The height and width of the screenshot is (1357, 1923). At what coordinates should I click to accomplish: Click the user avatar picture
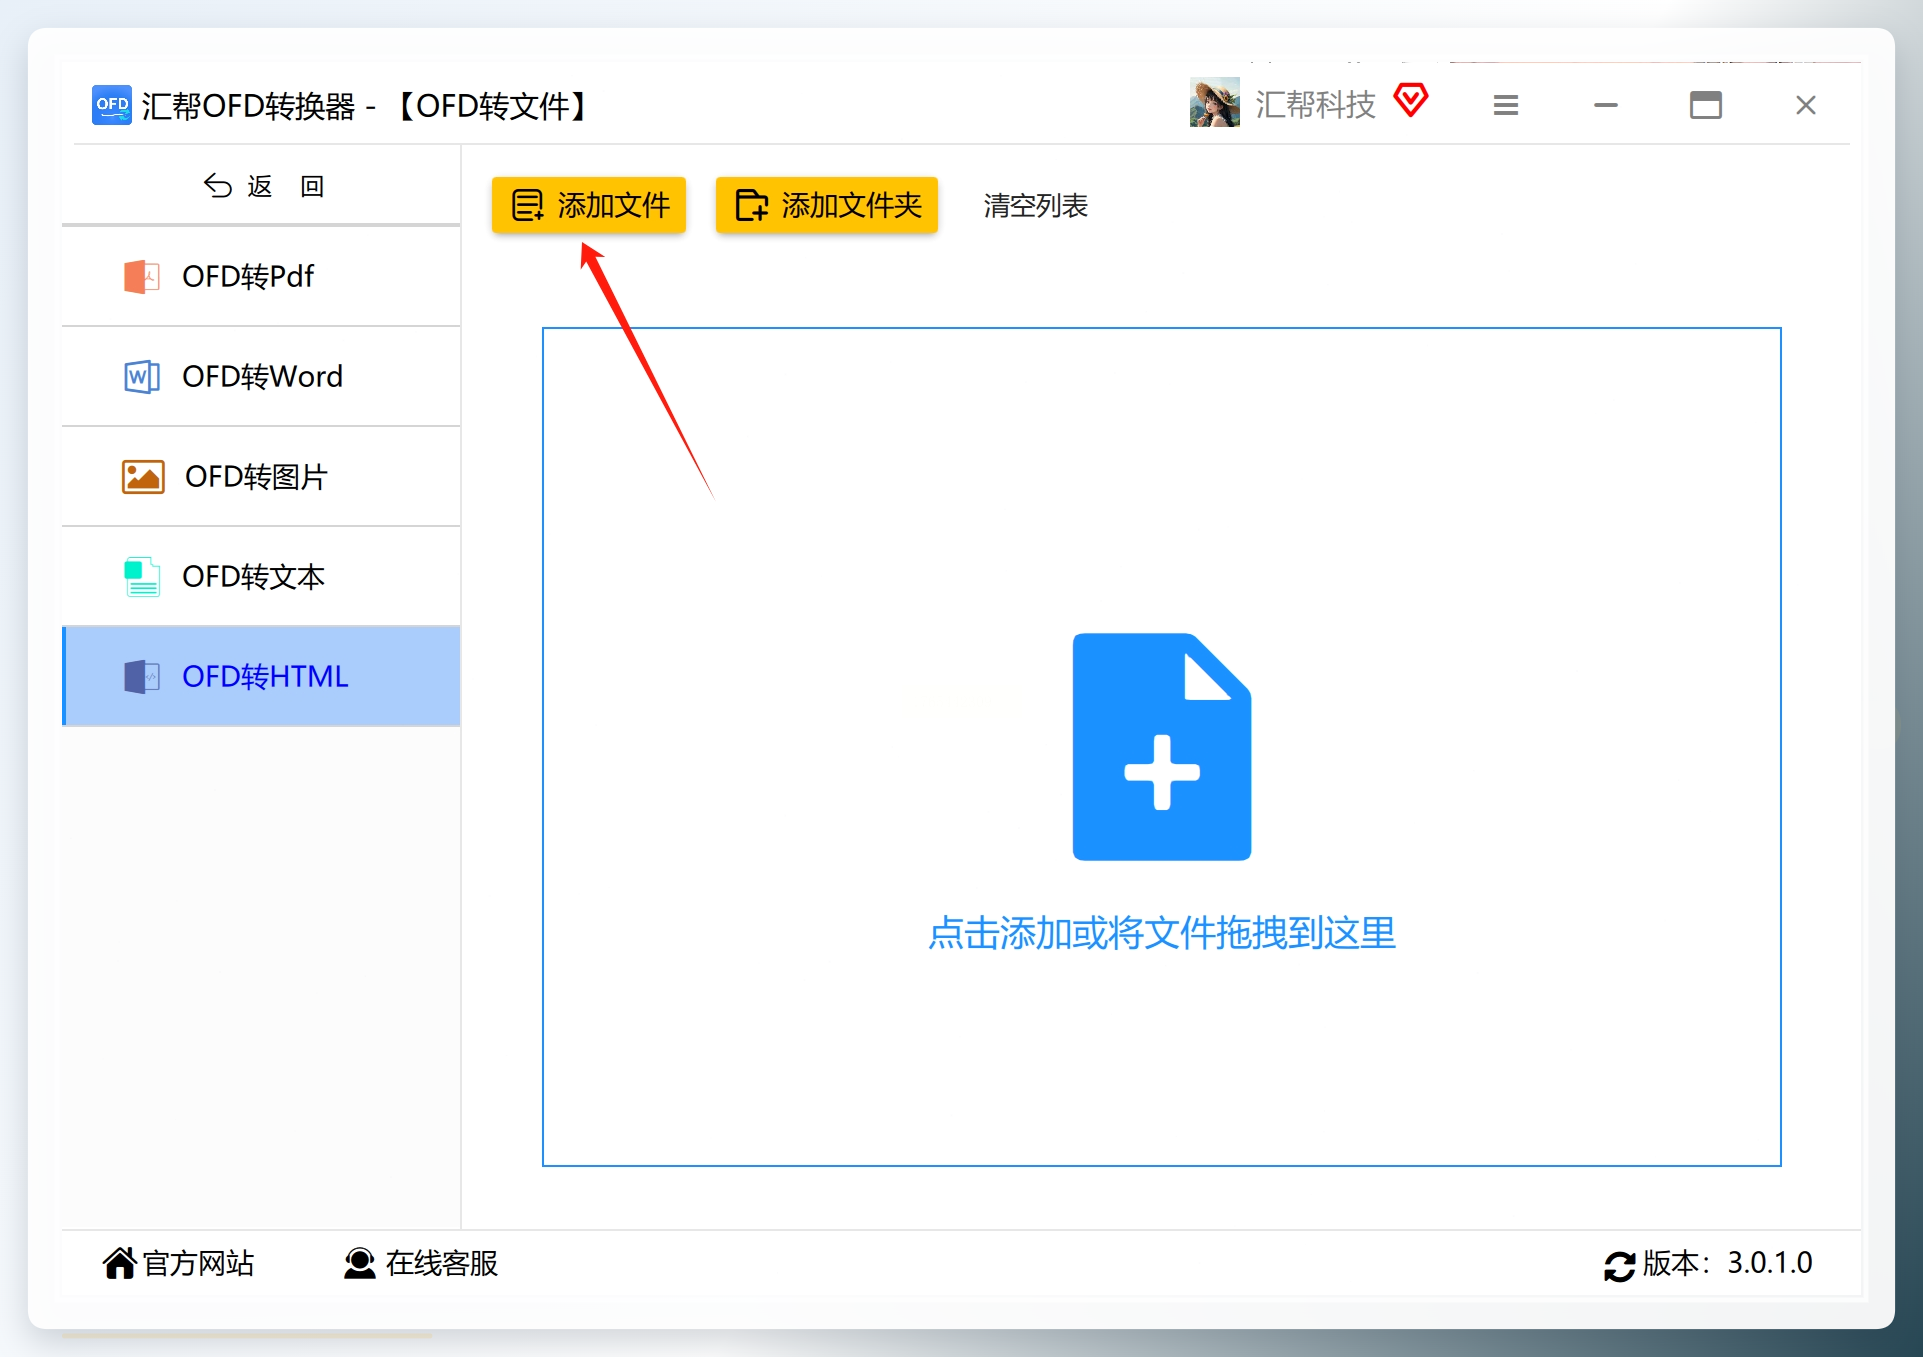(x=1214, y=103)
